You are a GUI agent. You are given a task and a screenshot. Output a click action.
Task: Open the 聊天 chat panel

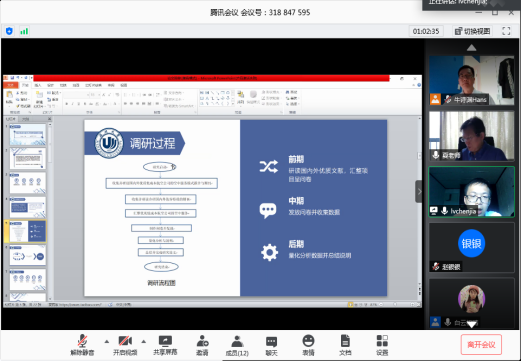271,345
